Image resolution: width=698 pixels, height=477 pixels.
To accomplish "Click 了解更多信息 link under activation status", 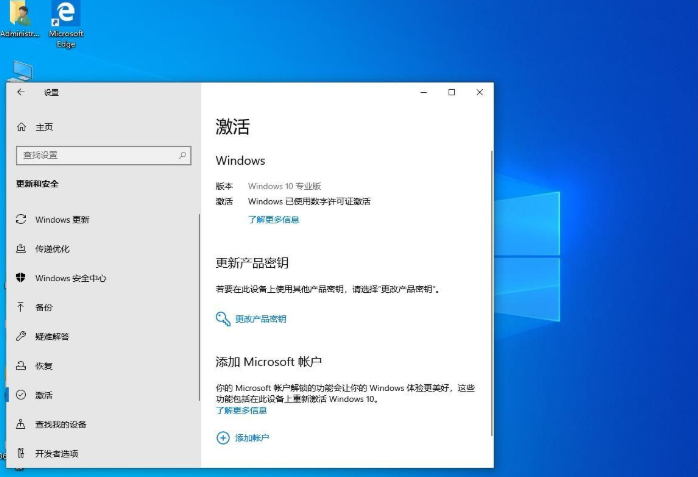I will (x=273, y=219).
